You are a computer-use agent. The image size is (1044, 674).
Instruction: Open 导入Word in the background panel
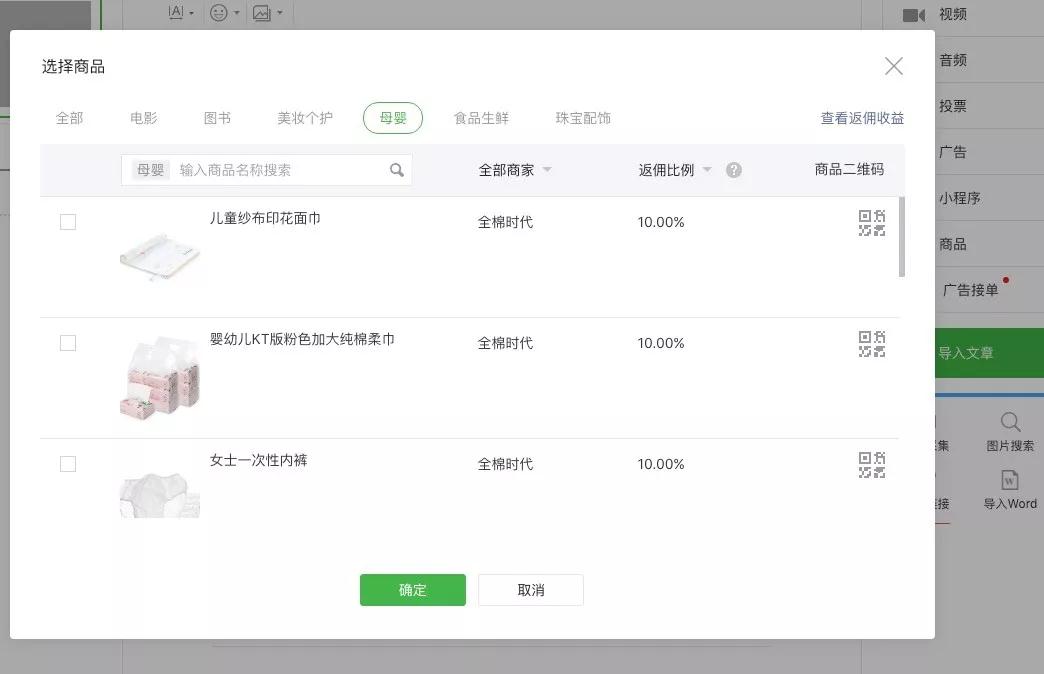(x=1010, y=490)
